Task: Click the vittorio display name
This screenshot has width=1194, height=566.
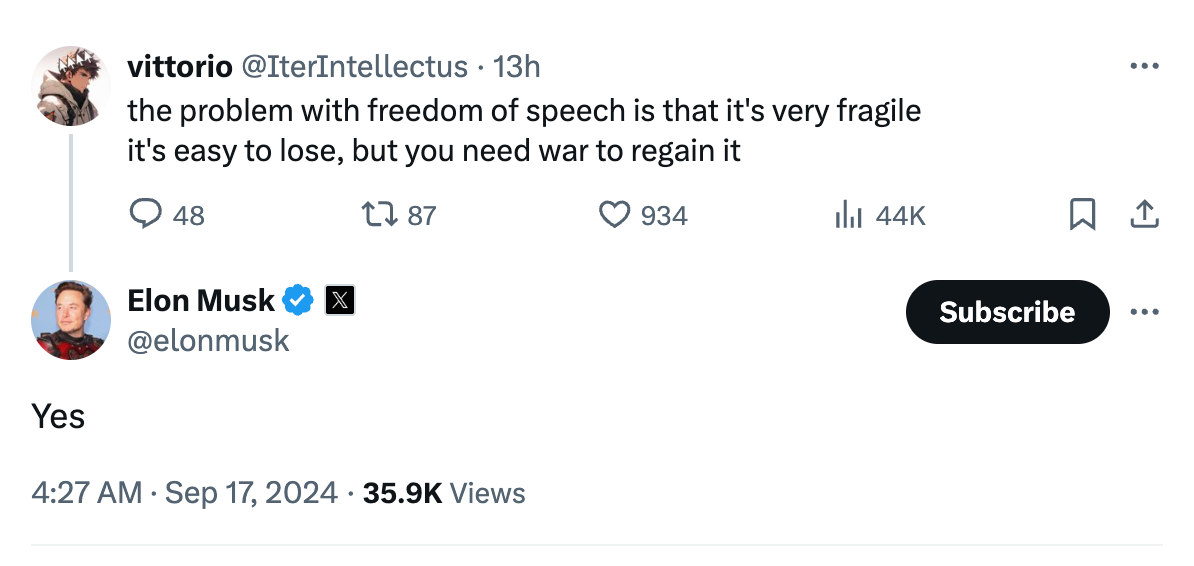Action: (x=176, y=67)
